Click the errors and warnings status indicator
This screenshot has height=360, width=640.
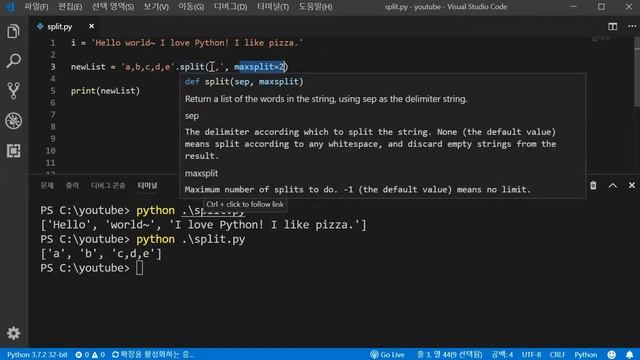[x=90, y=355]
